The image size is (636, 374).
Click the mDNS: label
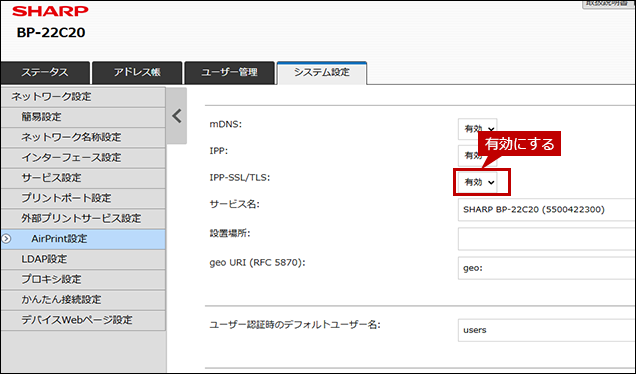226,124
